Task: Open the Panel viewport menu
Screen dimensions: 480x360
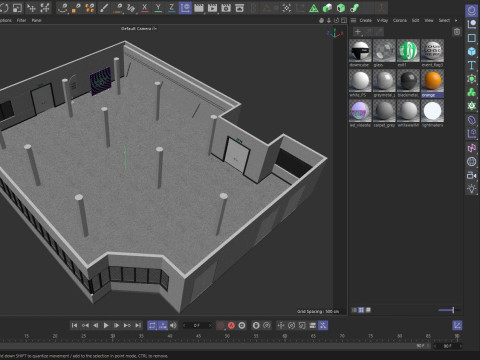Action: 36,20
